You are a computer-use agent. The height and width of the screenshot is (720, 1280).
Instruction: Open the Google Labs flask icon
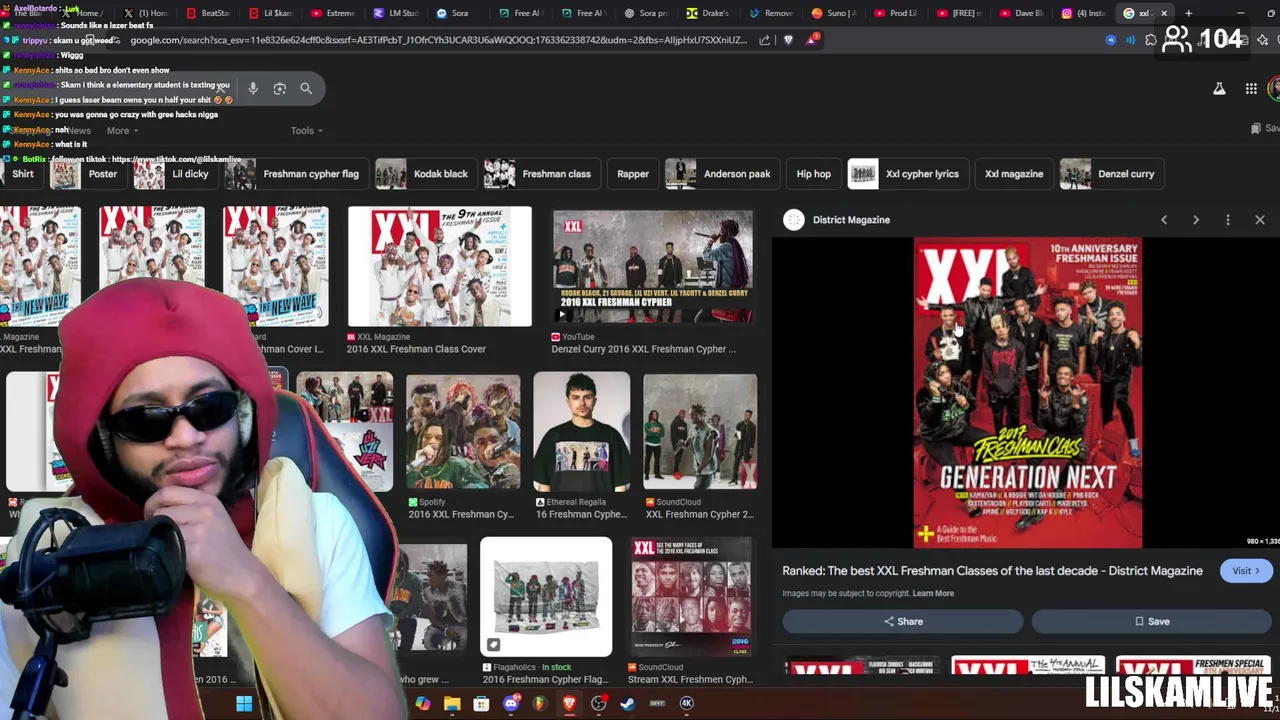pyautogui.click(x=1219, y=89)
